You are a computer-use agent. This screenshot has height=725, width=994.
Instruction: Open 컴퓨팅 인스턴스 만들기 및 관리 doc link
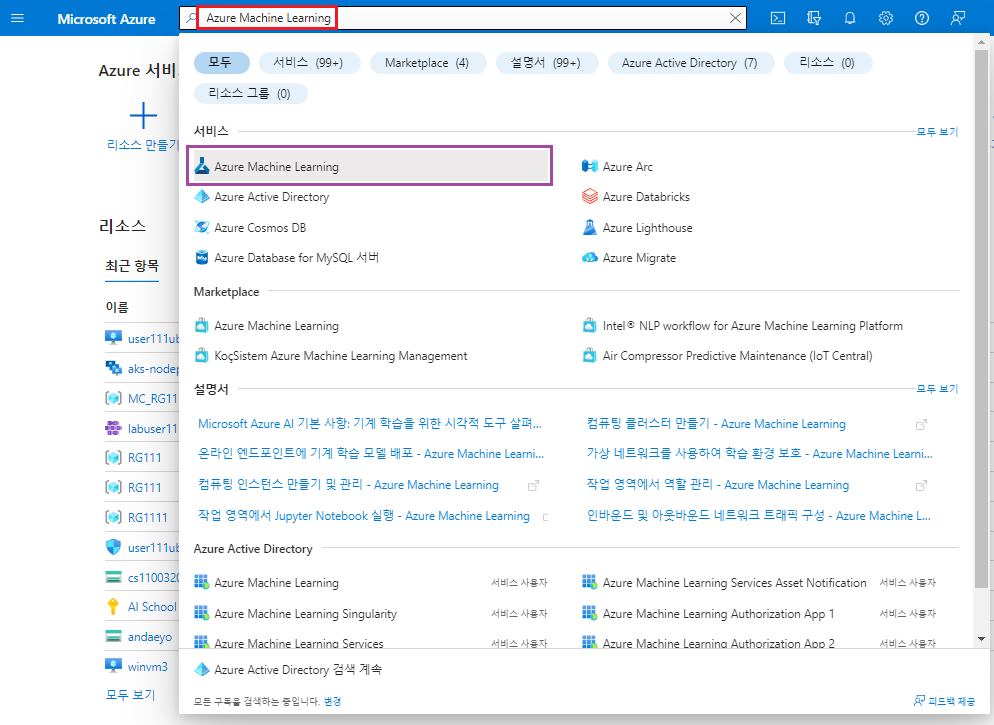click(x=348, y=485)
